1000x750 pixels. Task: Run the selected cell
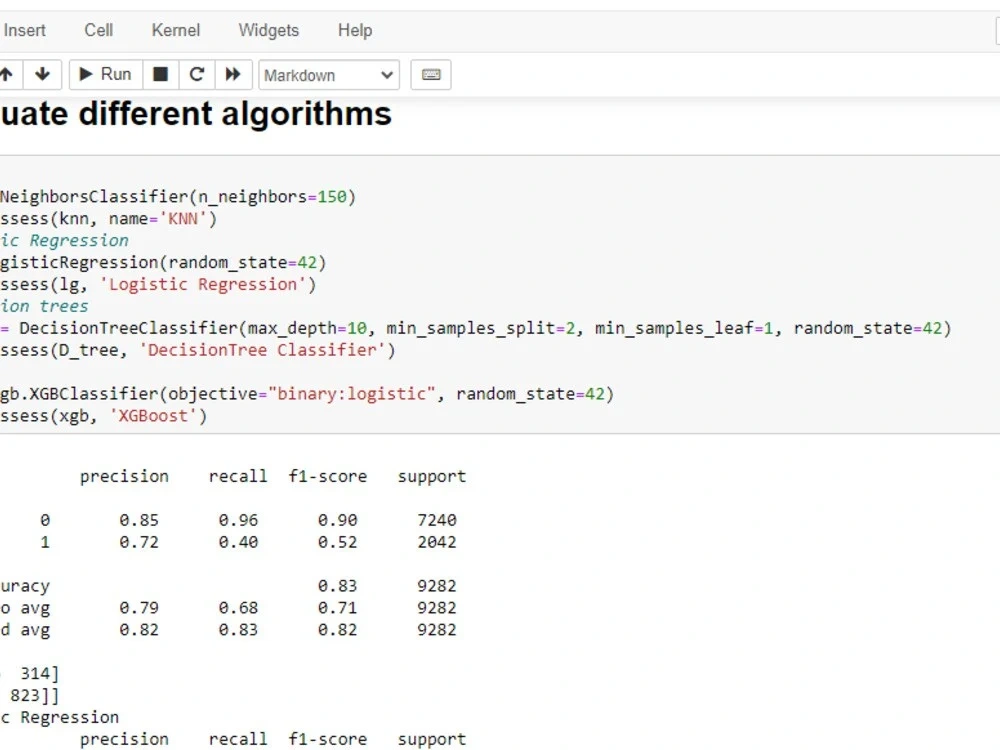(105, 75)
